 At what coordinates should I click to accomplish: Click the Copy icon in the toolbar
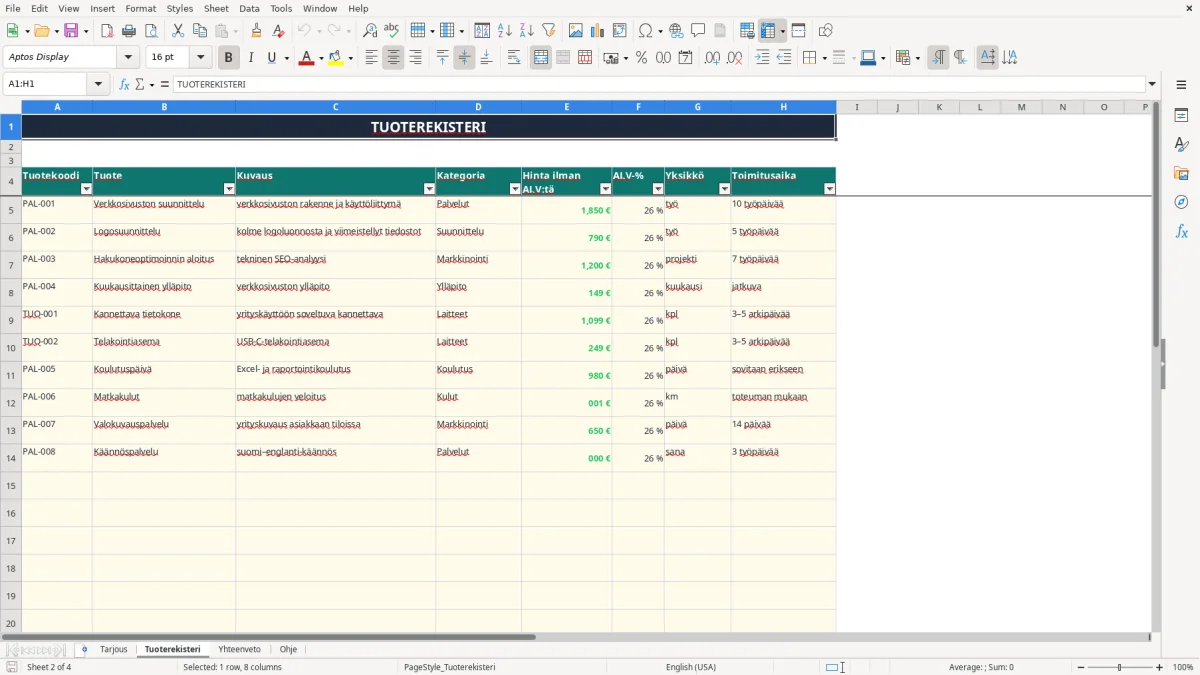coord(200,31)
